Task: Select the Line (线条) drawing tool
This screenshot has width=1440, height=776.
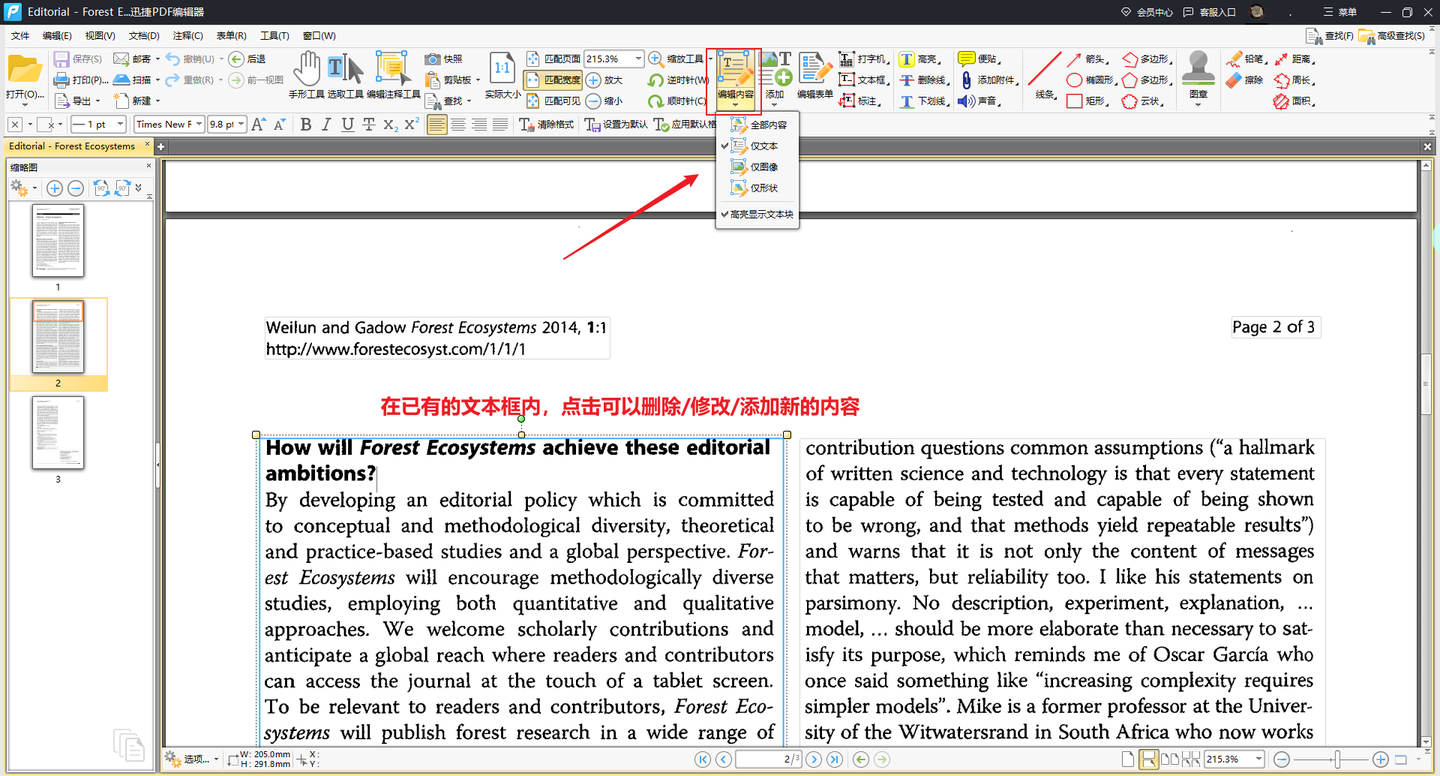Action: click(1045, 76)
